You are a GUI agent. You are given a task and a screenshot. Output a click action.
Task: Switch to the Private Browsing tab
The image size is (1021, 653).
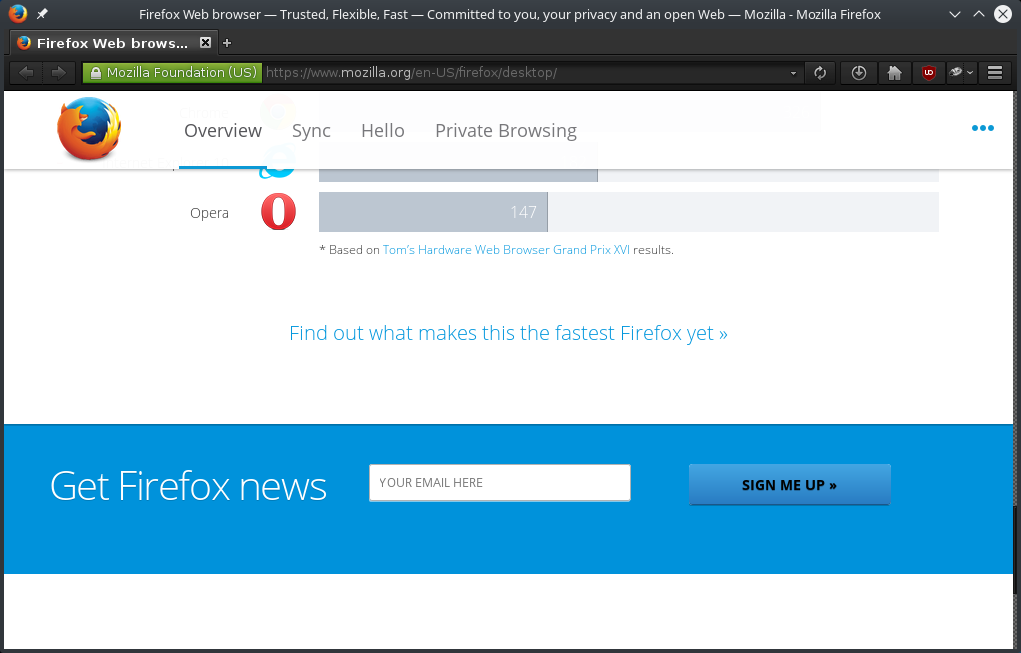pos(506,131)
